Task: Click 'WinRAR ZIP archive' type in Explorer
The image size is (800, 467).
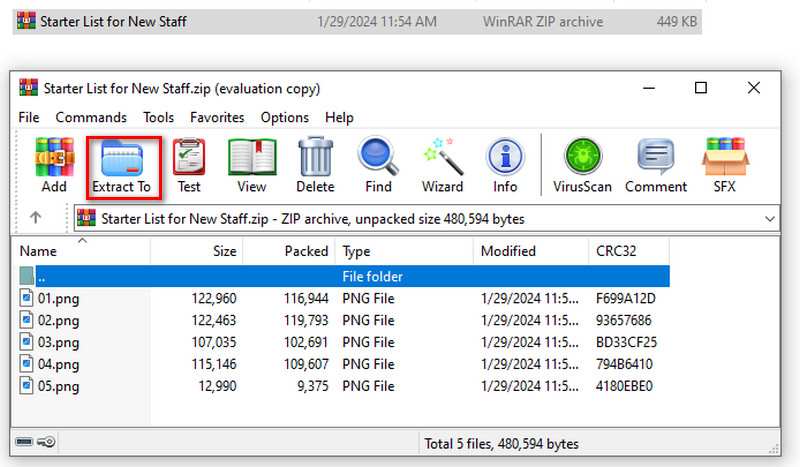Action: pyautogui.click(x=543, y=21)
